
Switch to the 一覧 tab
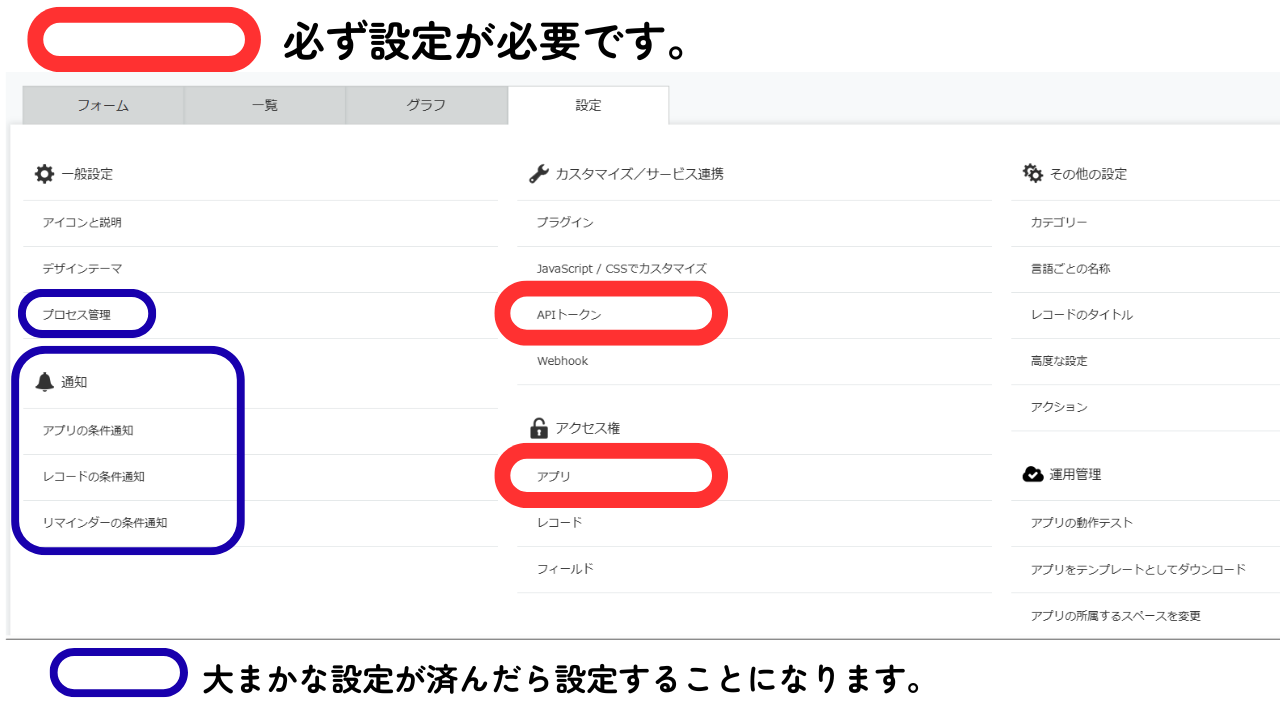click(265, 104)
